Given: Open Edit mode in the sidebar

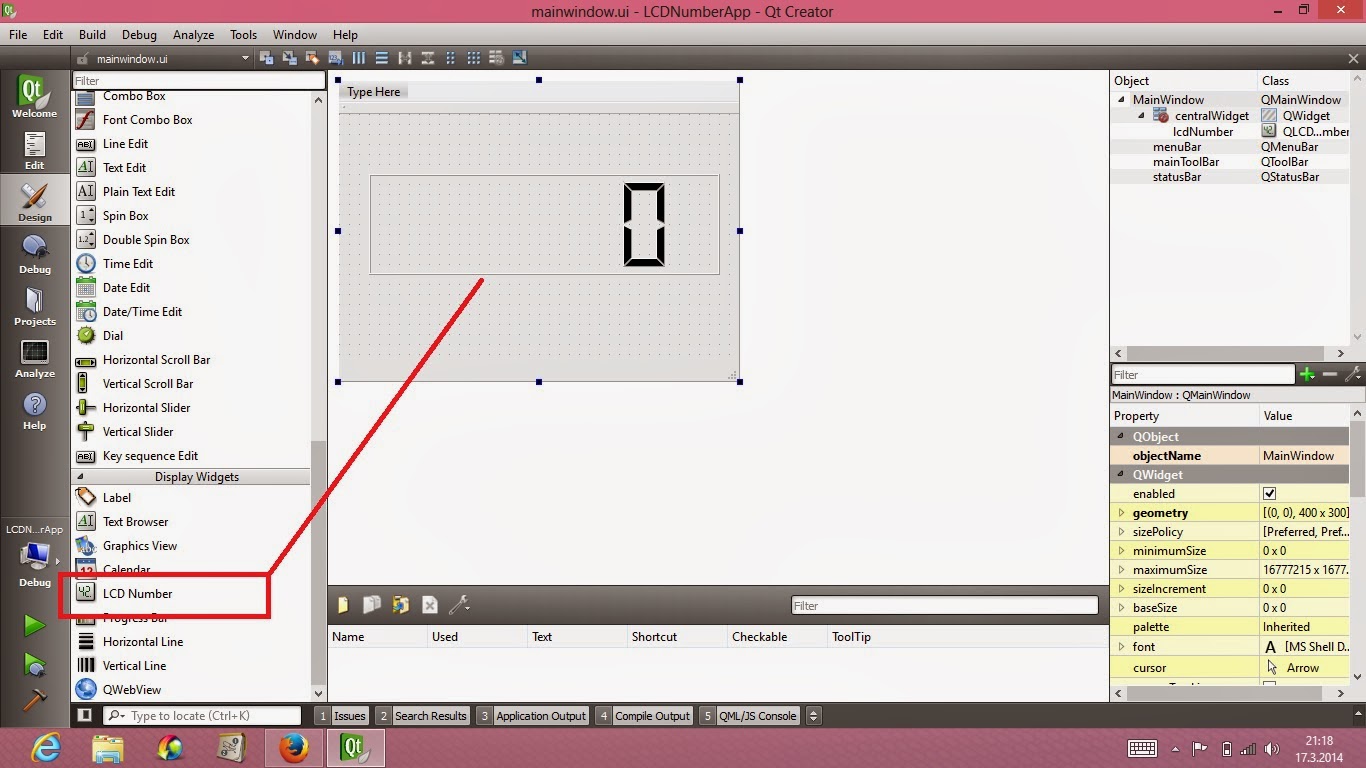Looking at the screenshot, I should (x=35, y=151).
